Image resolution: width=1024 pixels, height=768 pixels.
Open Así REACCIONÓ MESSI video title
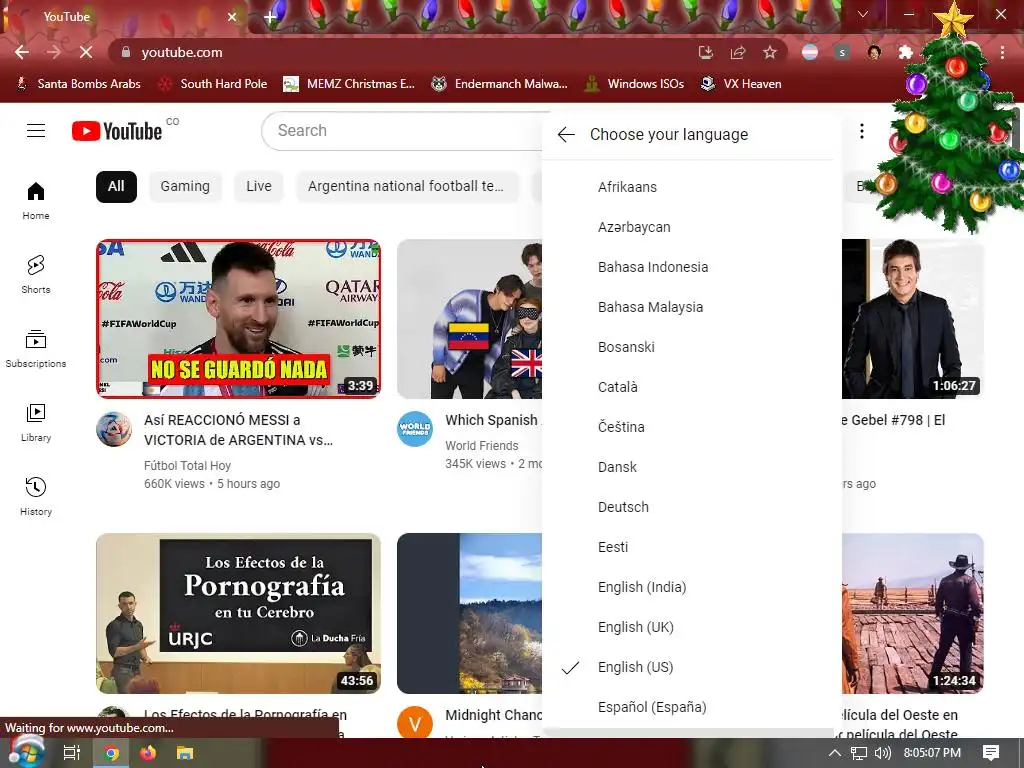tap(238, 430)
